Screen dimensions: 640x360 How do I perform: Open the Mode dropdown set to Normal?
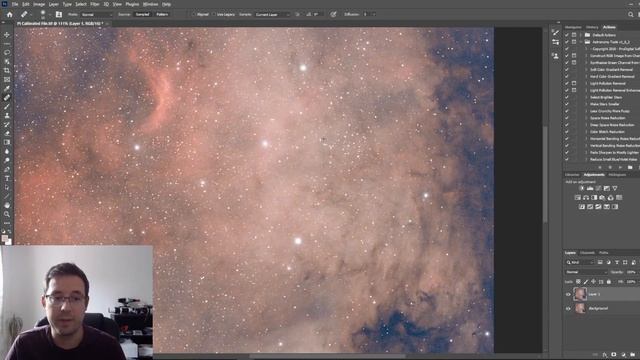pos(97,14)
